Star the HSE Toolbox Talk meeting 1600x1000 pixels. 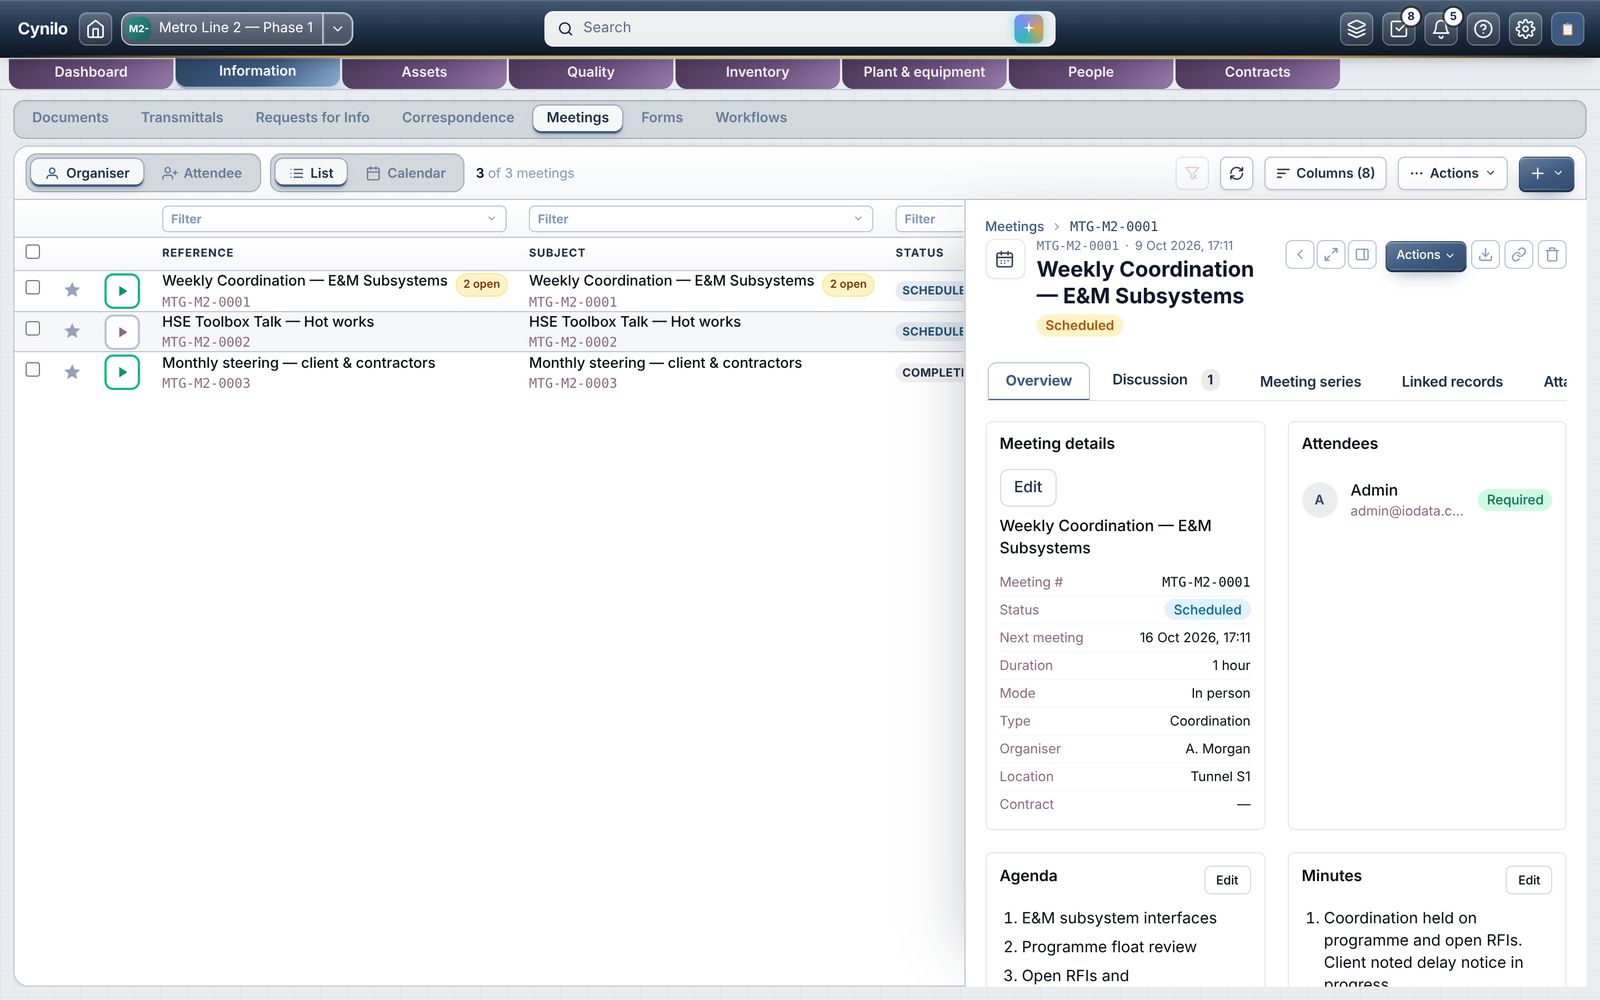72,331
